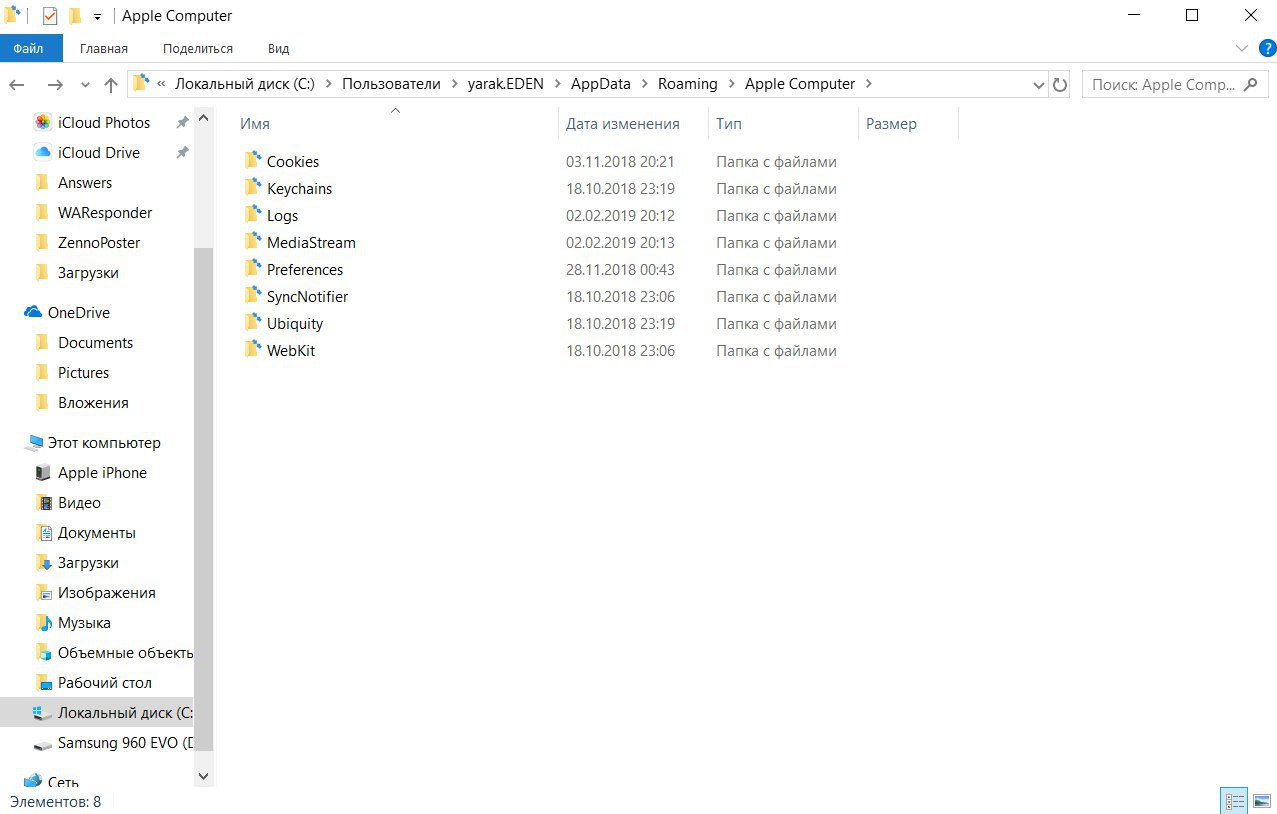Screen dimensions: 1277x814
Task: Navigate to Пользователи in address bar
Action: pyautogui.click(x=391, y=84)
